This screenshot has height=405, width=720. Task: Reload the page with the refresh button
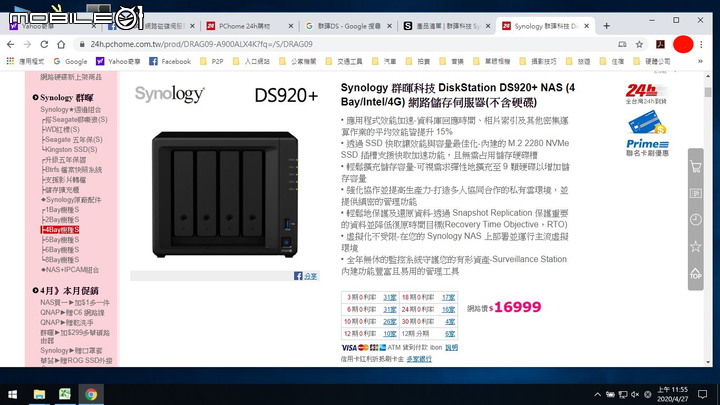(x=44, y=45)
